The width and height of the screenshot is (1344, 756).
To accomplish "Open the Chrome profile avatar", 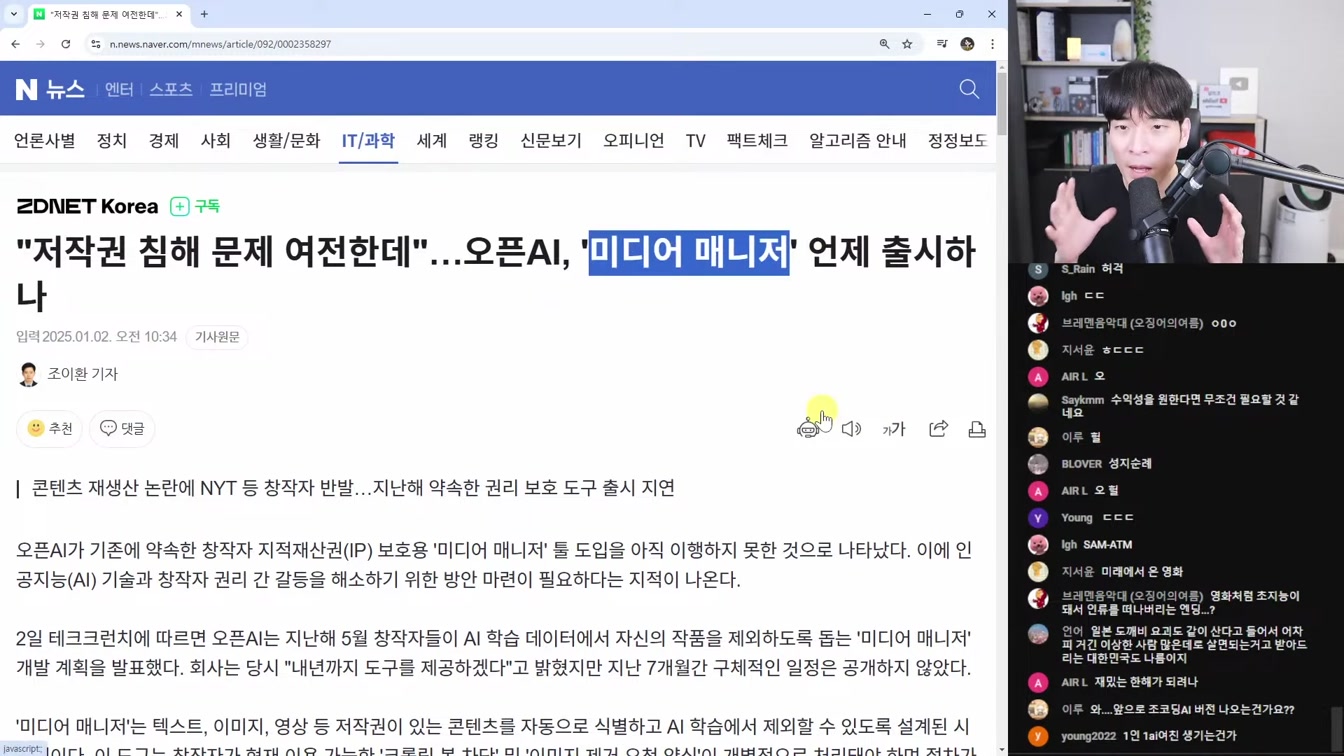I will (967, 44).
